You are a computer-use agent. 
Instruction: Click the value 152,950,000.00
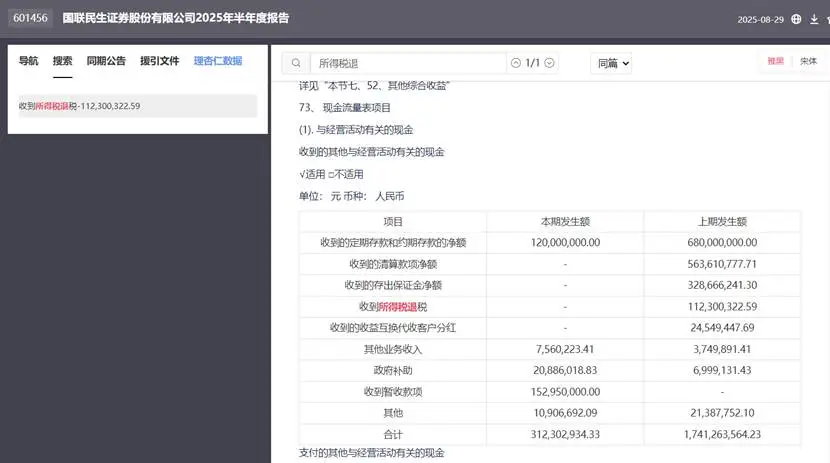[x=565, y=392]
